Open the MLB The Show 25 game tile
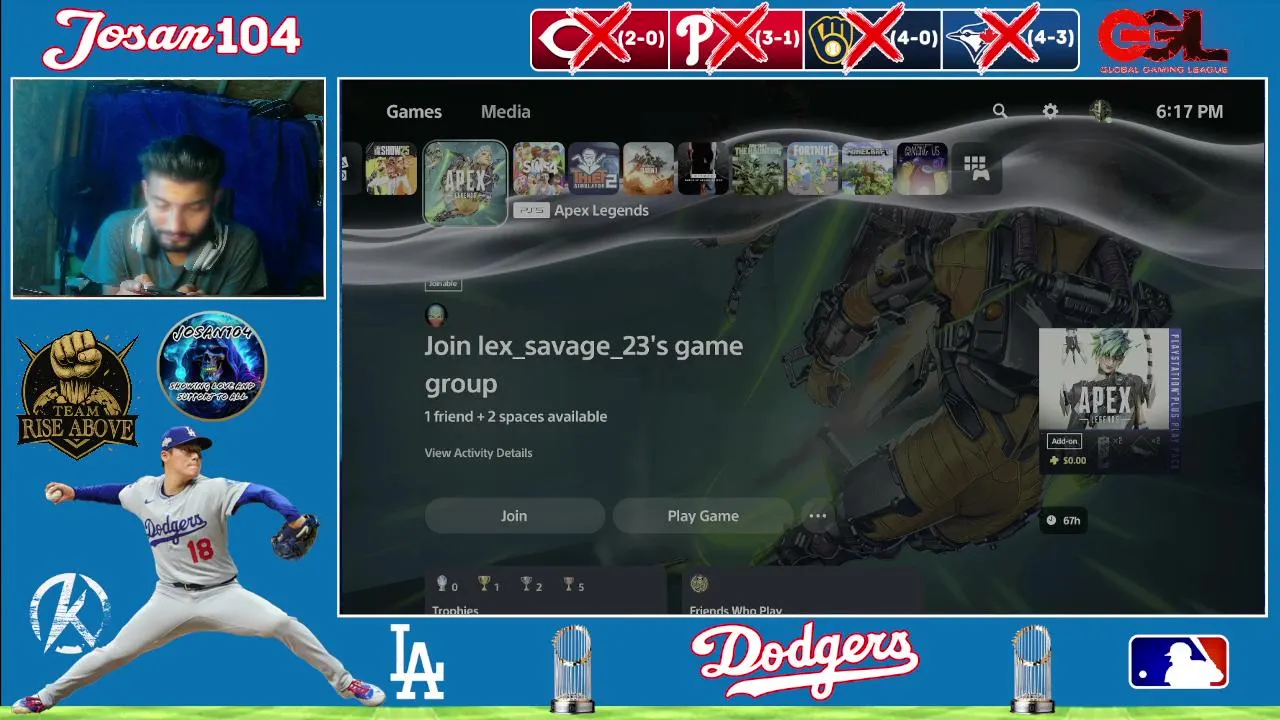Screen dimensions: 1280x720 pos(391,168)
